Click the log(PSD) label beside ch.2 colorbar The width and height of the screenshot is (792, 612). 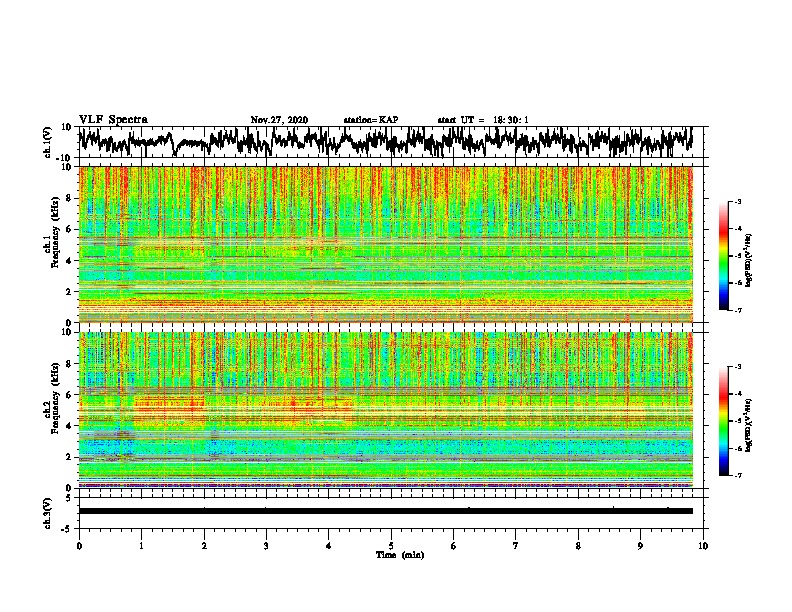(749, 425)
